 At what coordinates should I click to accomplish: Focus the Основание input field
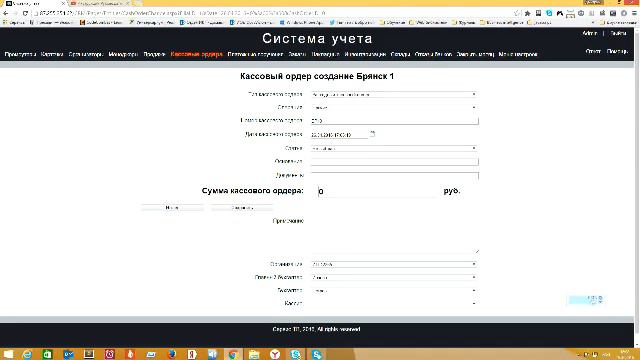(394, 161)
